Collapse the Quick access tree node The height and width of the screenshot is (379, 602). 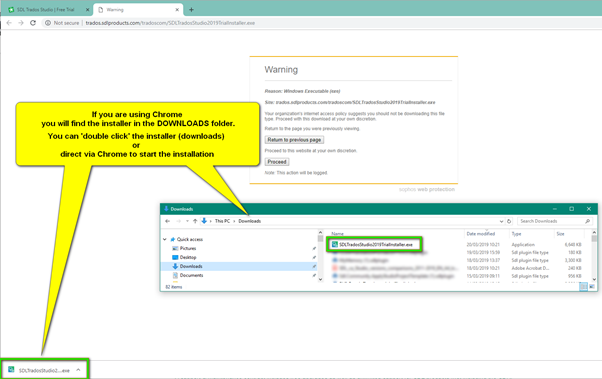point(165,239)
